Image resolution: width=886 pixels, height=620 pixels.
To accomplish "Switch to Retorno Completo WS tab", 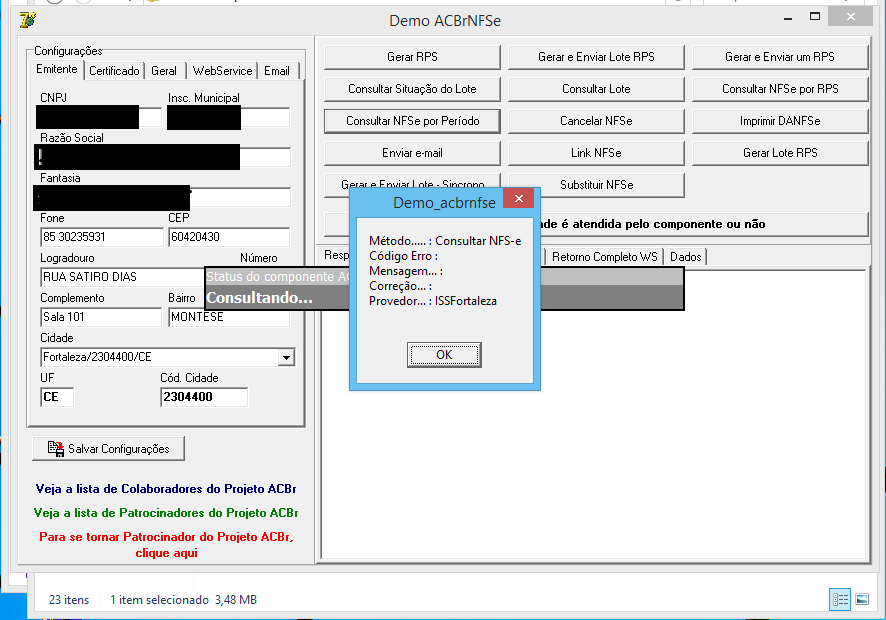I will point(605,257).
